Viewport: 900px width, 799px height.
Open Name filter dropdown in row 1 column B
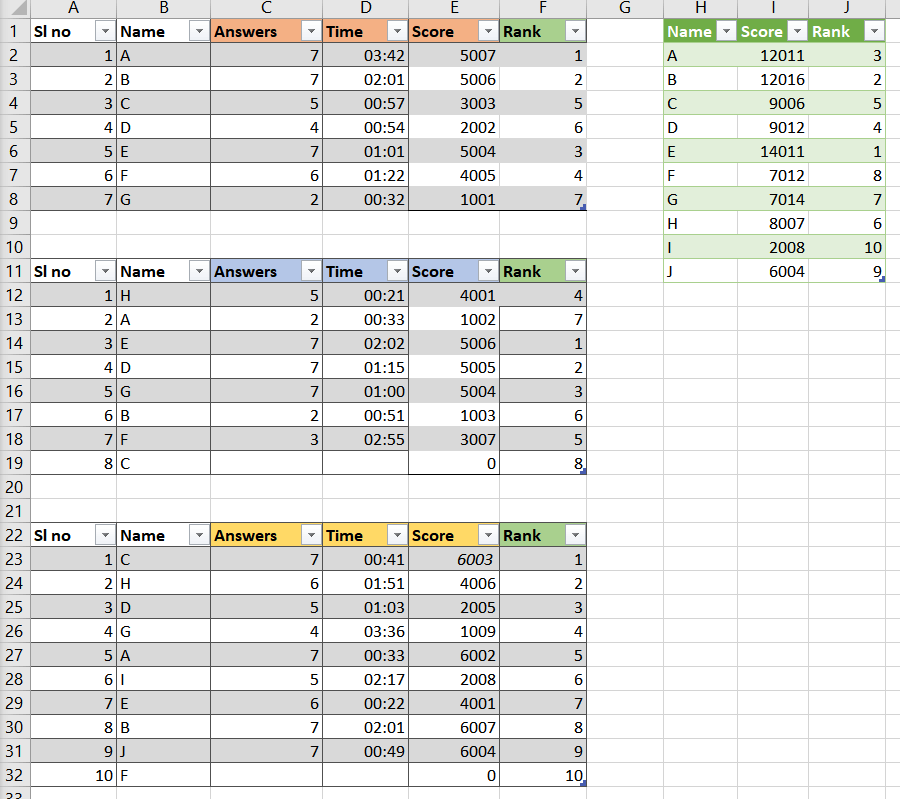(x=199, y=31)
